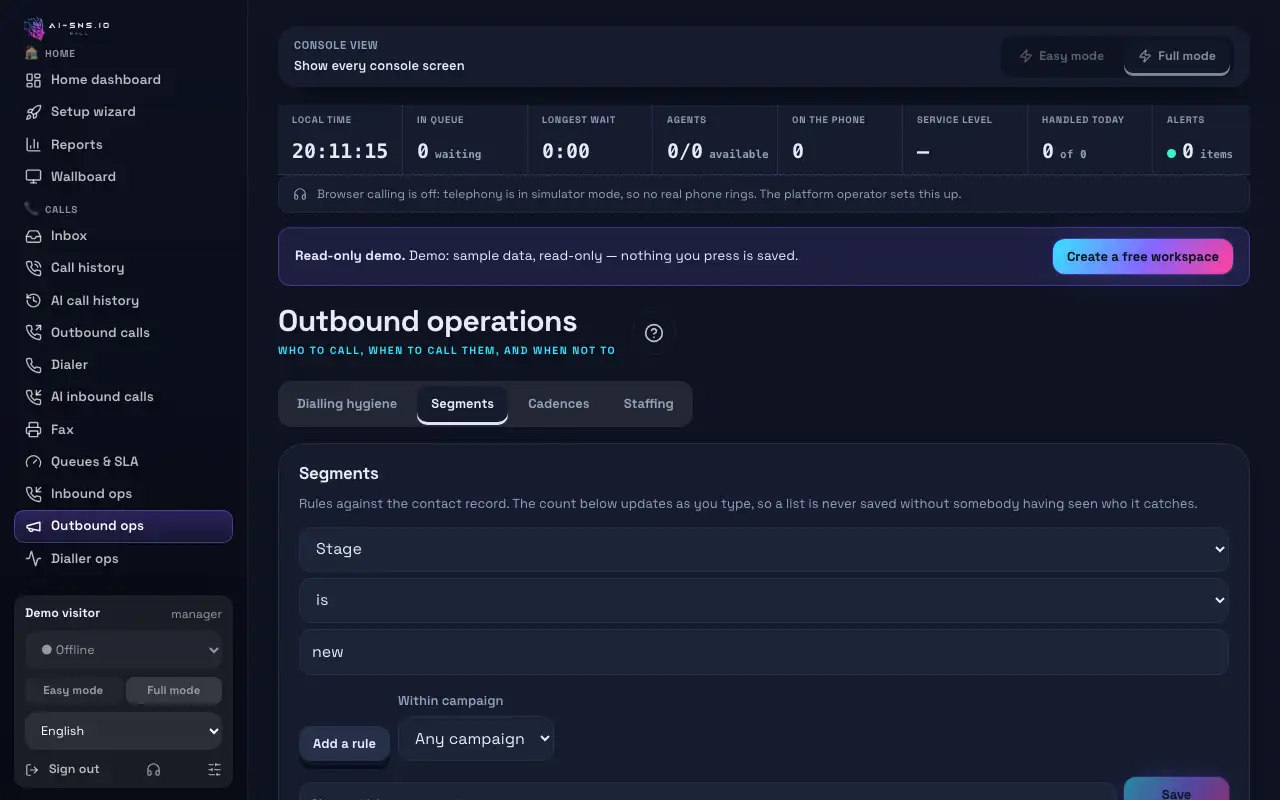Viewport: 1280px width, 800px height.
Task: Click Create a free workspace button
Action: [1143, 257]
